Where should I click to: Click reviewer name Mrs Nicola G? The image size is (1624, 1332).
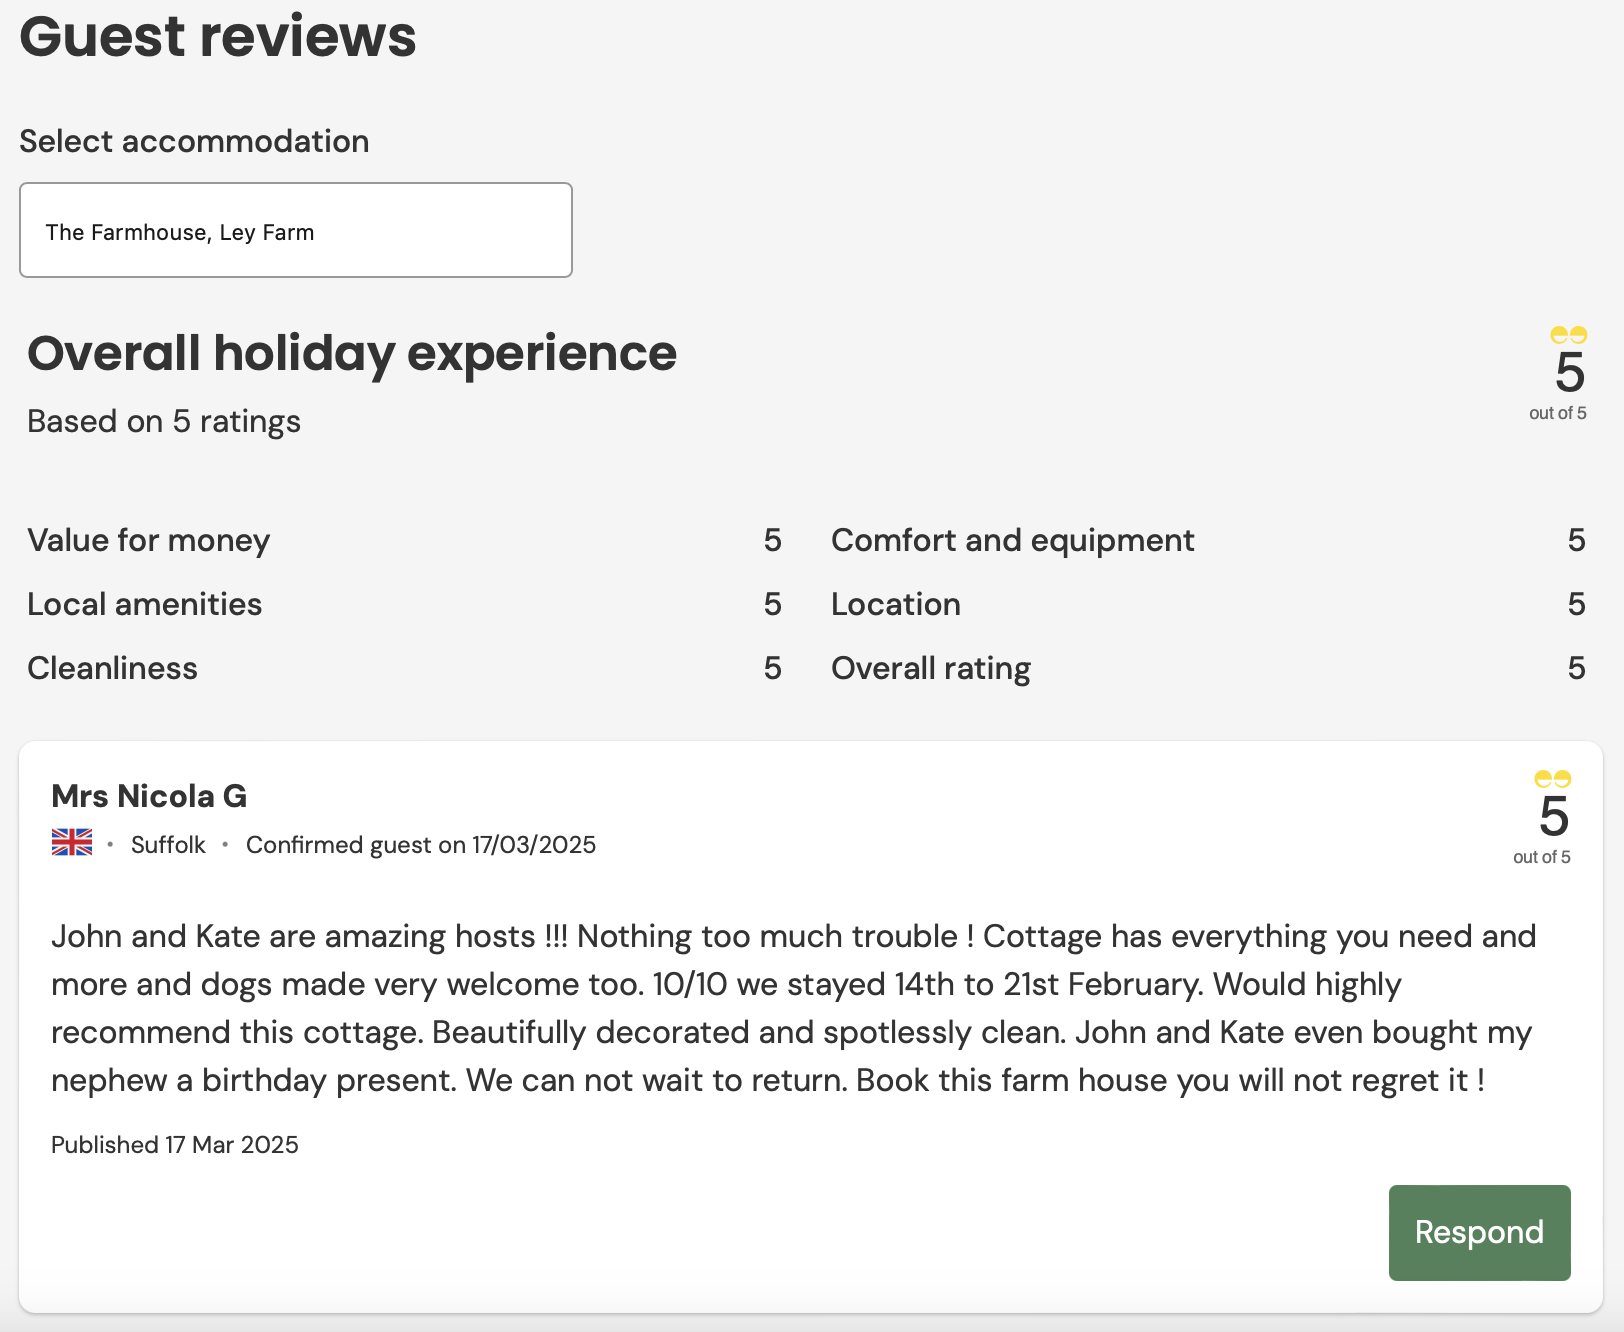tap(149, 796)
